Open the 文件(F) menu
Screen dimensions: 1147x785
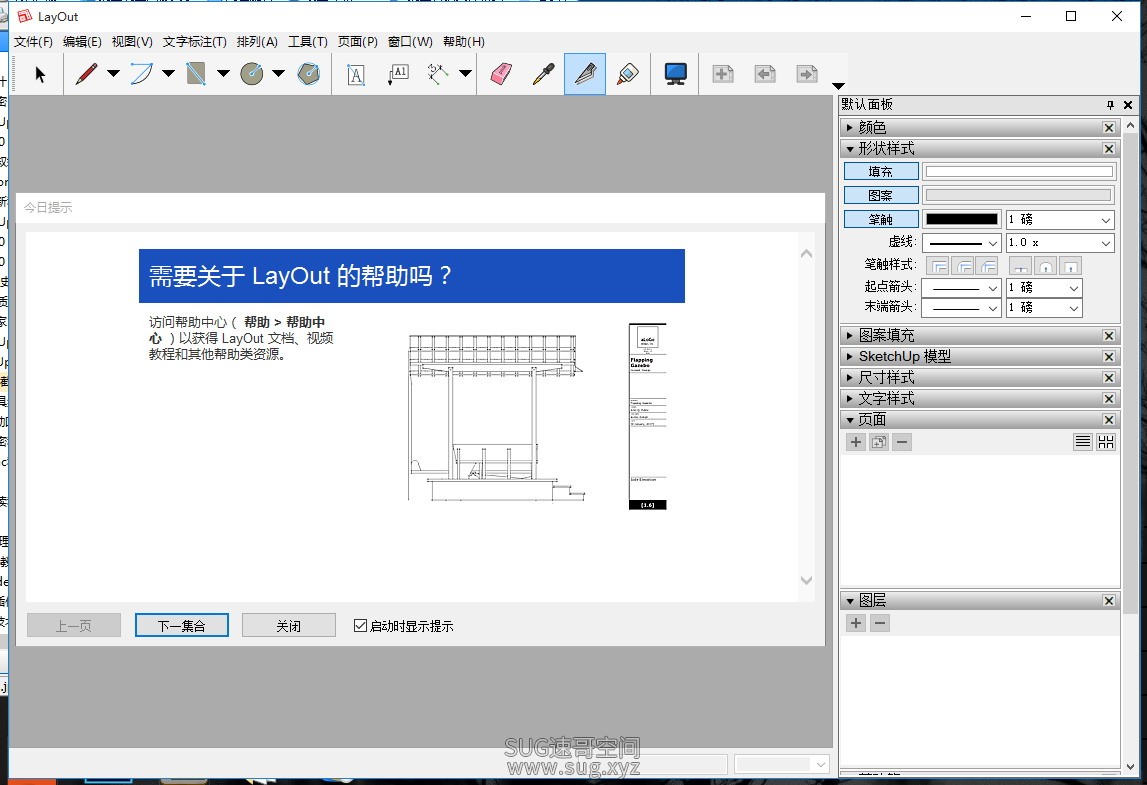(x=33, y=42)
